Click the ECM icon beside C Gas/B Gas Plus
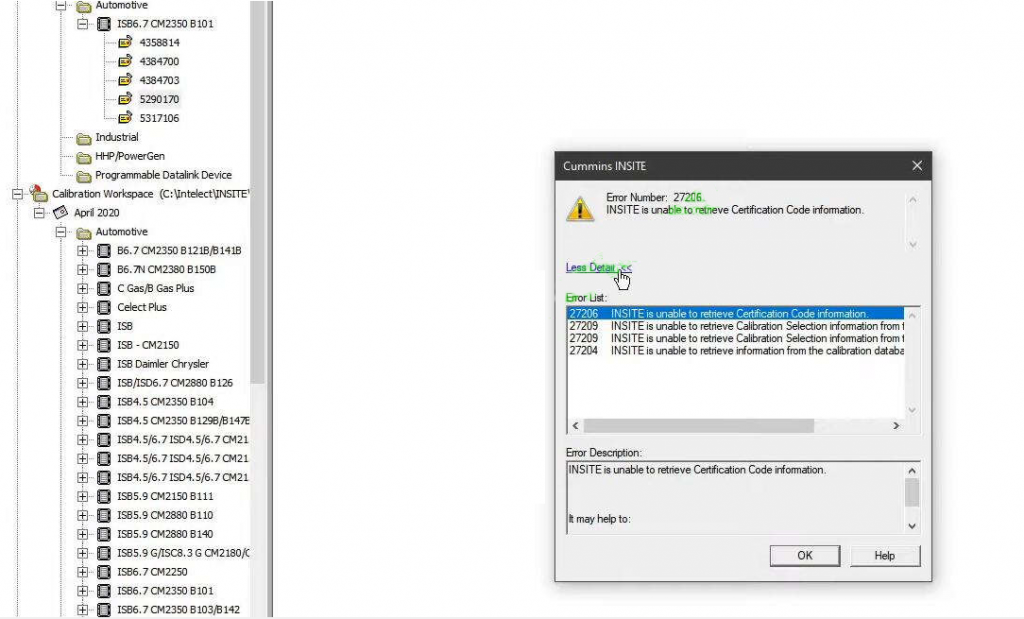Viewport: 1024px width, 619px height. pos(104,288)
